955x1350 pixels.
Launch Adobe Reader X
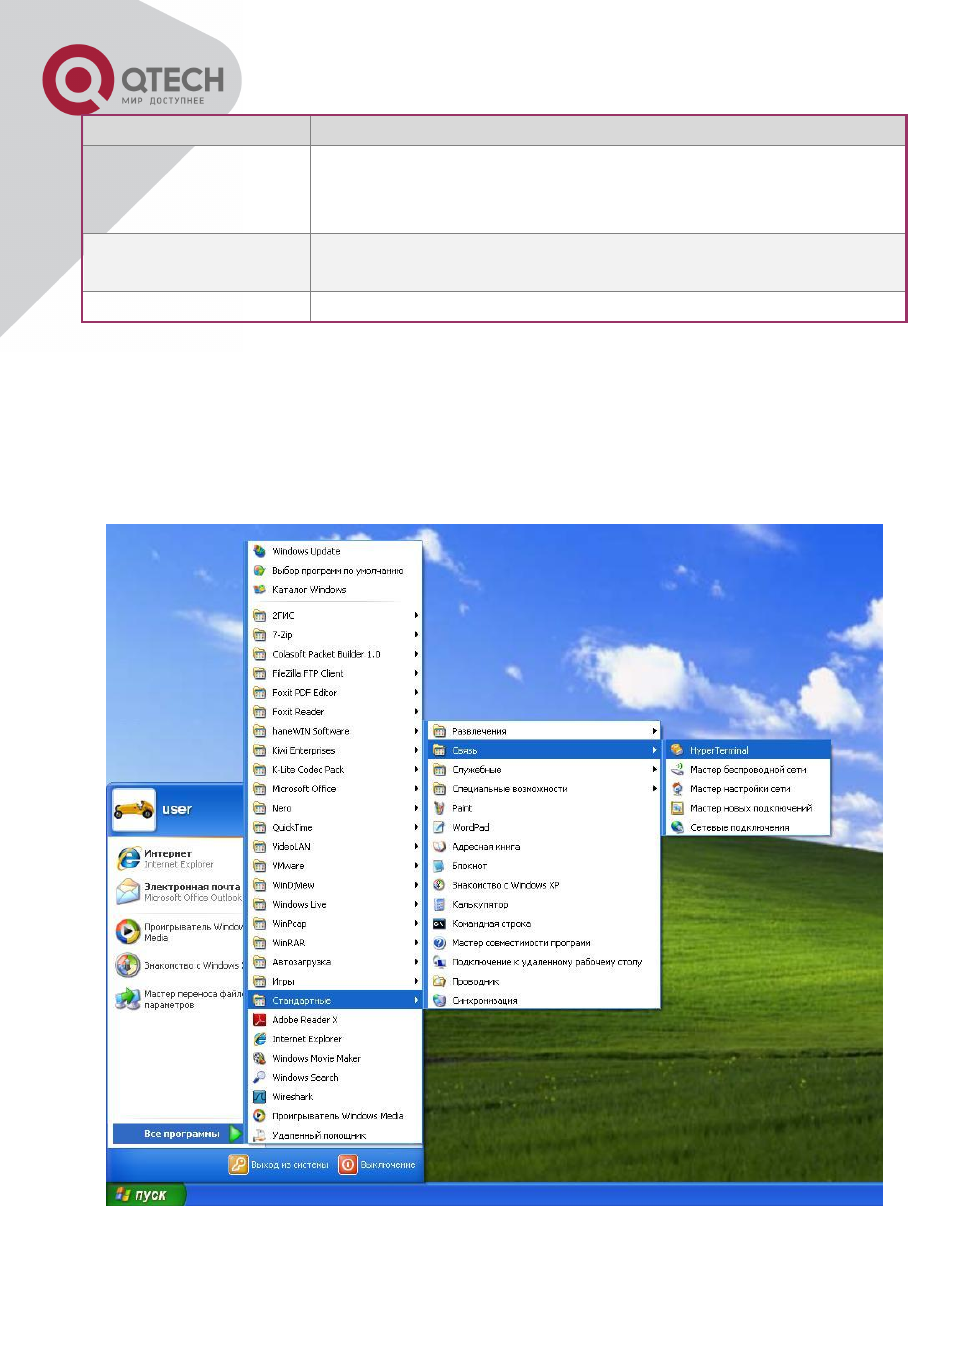click(335, 1020)
